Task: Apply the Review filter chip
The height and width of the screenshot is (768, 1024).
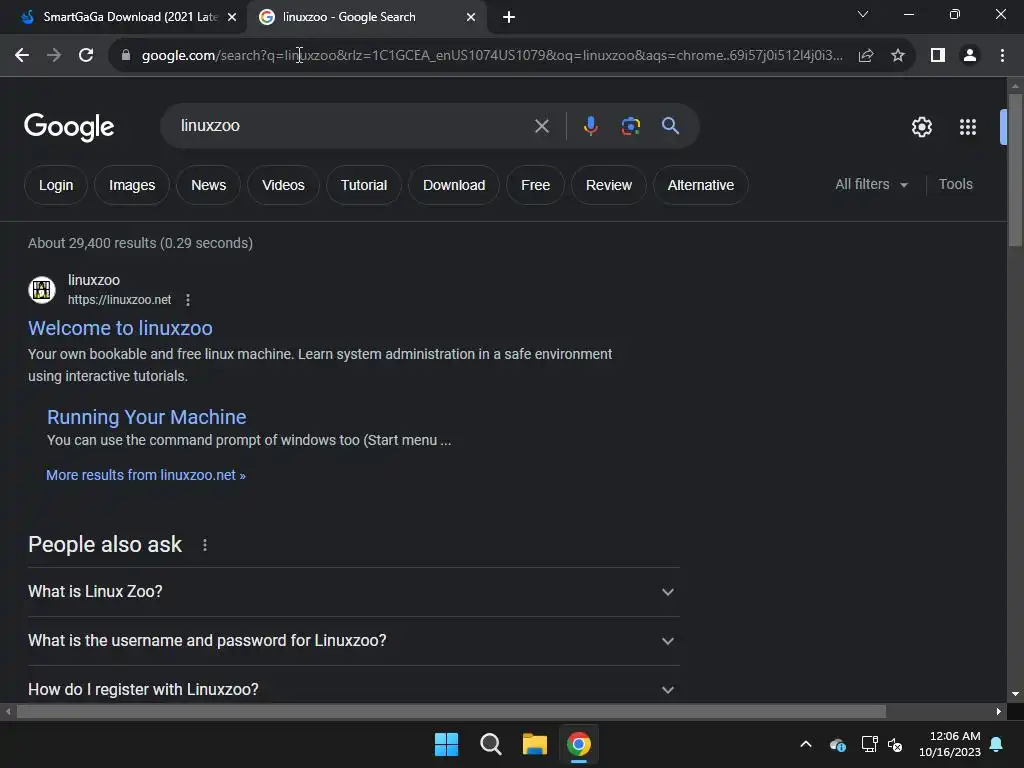Action: 608,185
